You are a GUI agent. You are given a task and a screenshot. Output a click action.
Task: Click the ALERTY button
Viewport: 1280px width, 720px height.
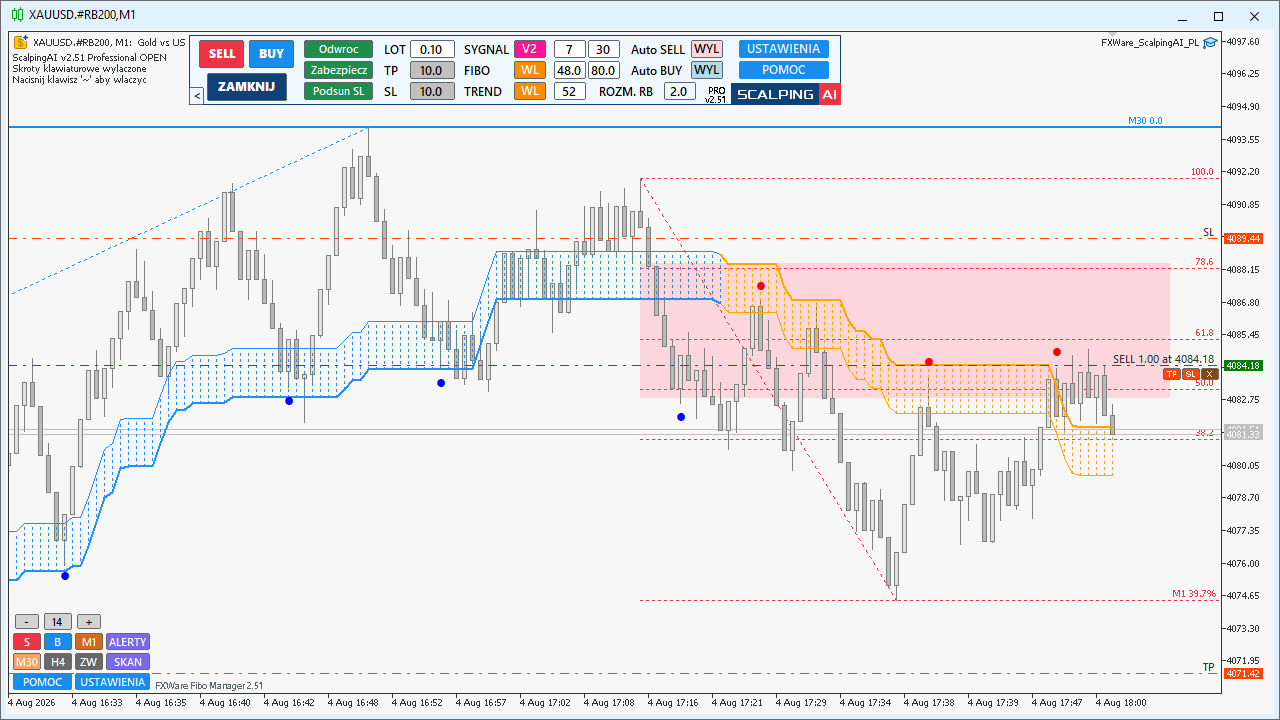[x=128, y=642]
